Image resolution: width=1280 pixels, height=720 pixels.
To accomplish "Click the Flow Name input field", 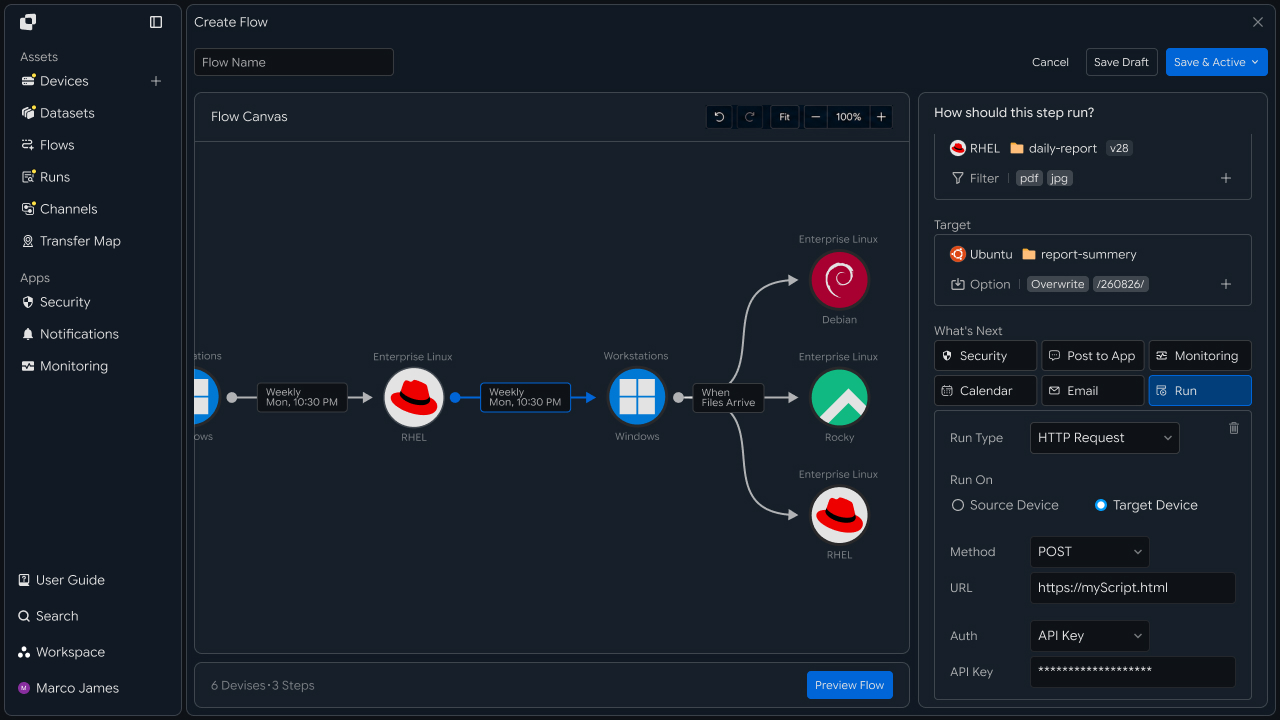I will [x=294, y=62].
